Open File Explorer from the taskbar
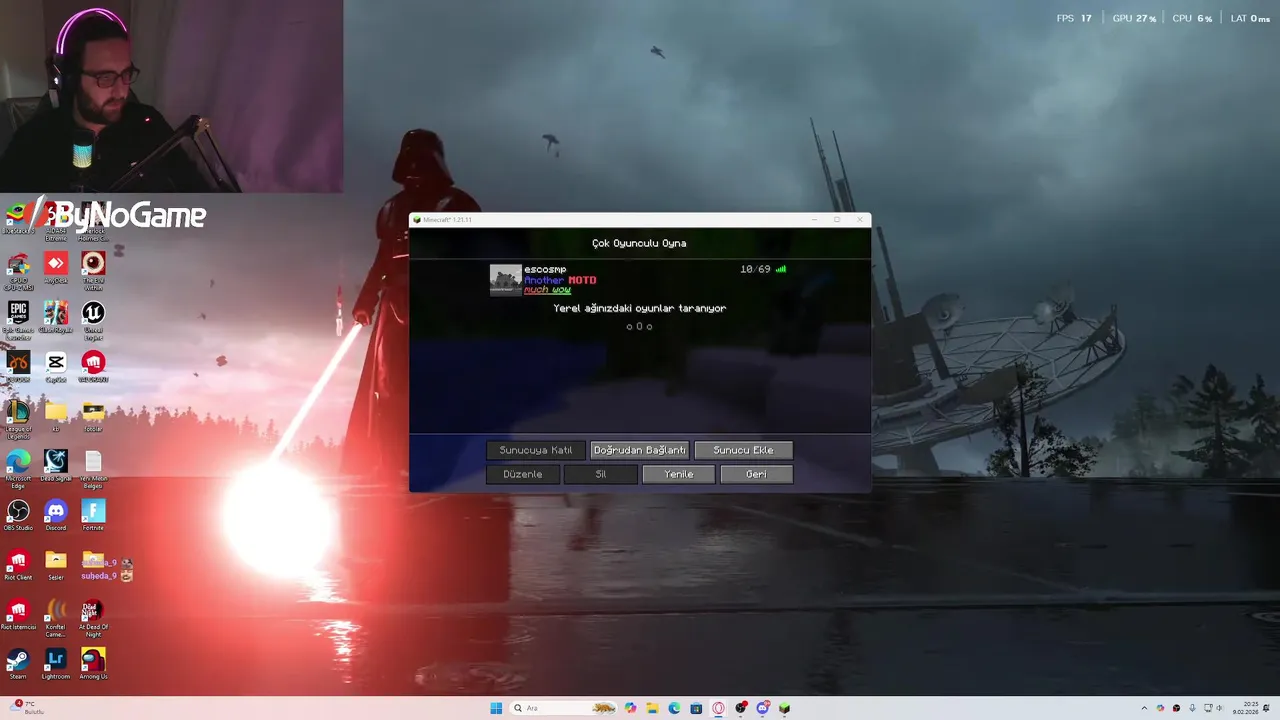 click(x=652, y=708)
